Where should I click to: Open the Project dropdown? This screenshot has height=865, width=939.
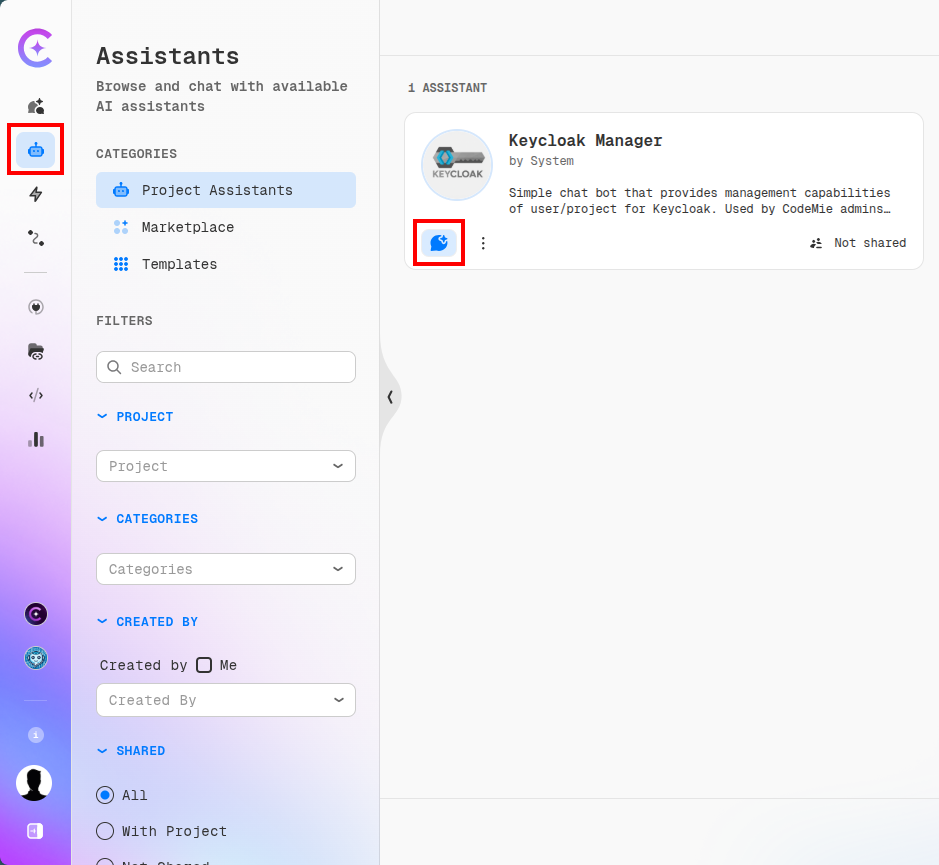pos(226,466)
